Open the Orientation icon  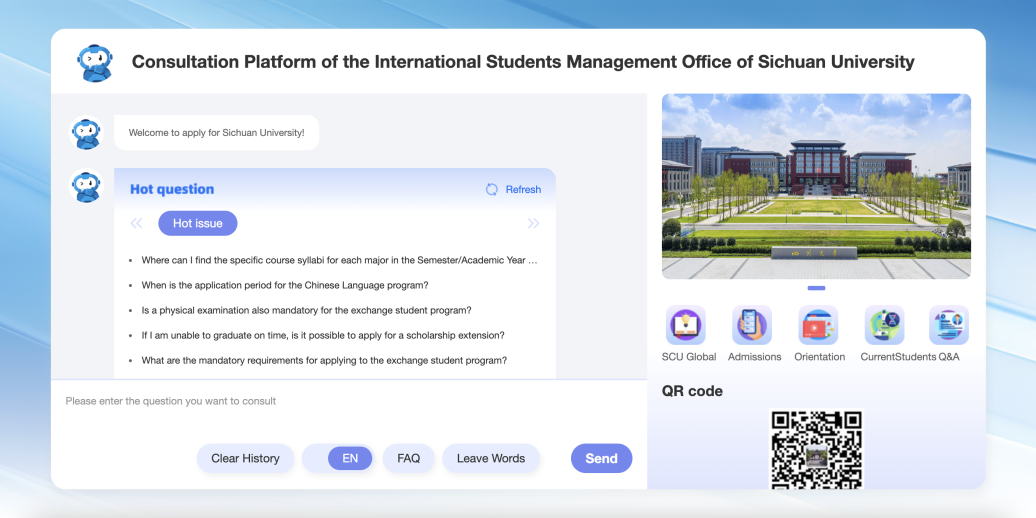point(818,326)
